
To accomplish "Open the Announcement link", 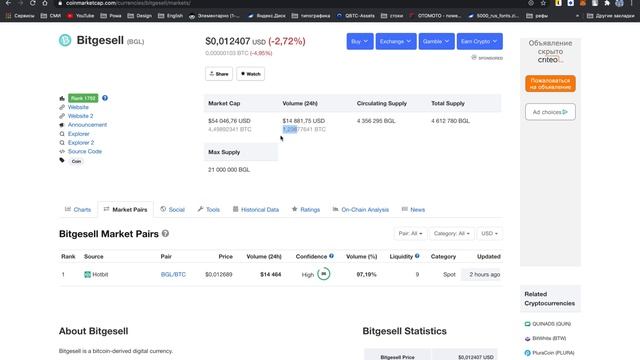I will coord(87,124).
